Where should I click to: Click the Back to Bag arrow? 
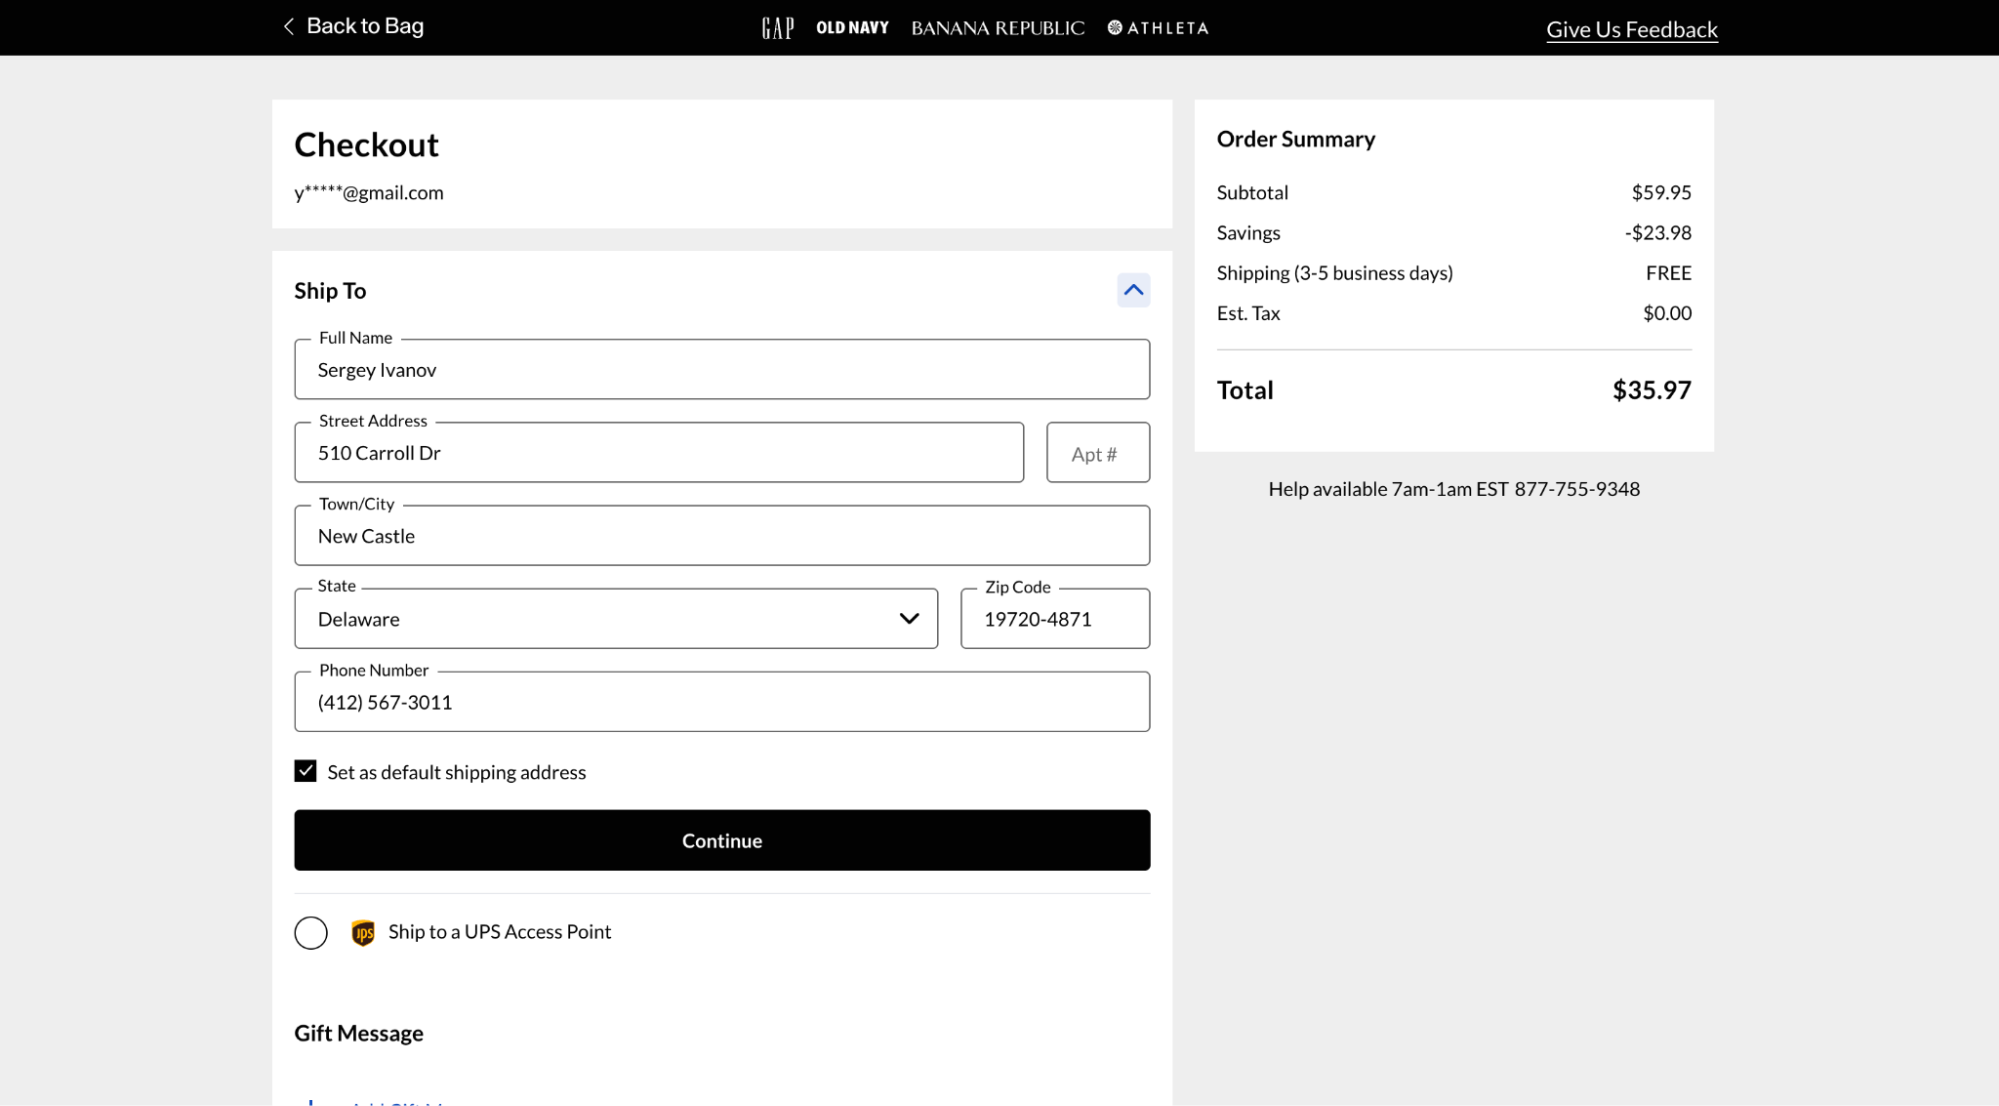tap(289, 26)
